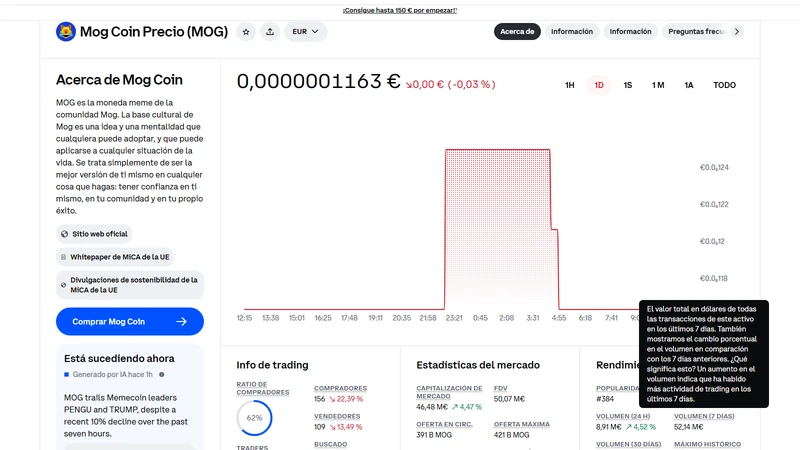
Task: Click VOLUMEN (24 H) label
Action: pyautogui.click(x=623, y=416)
